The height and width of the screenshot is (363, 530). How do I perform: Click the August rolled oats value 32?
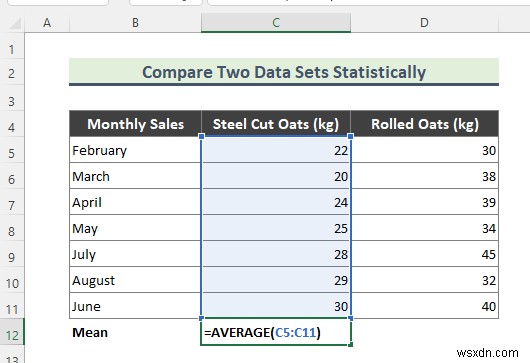[425, 280]
